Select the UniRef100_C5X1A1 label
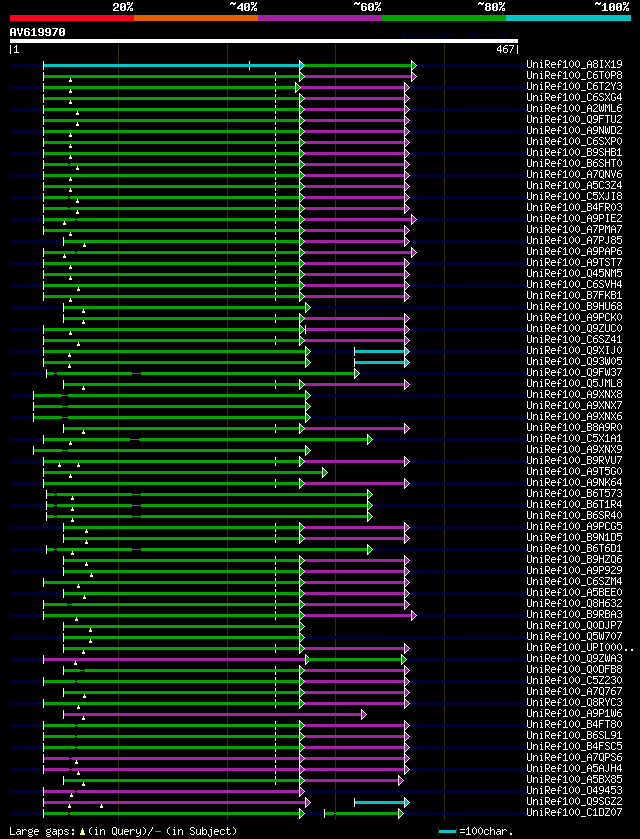640x839 pixels. point(574,438)
